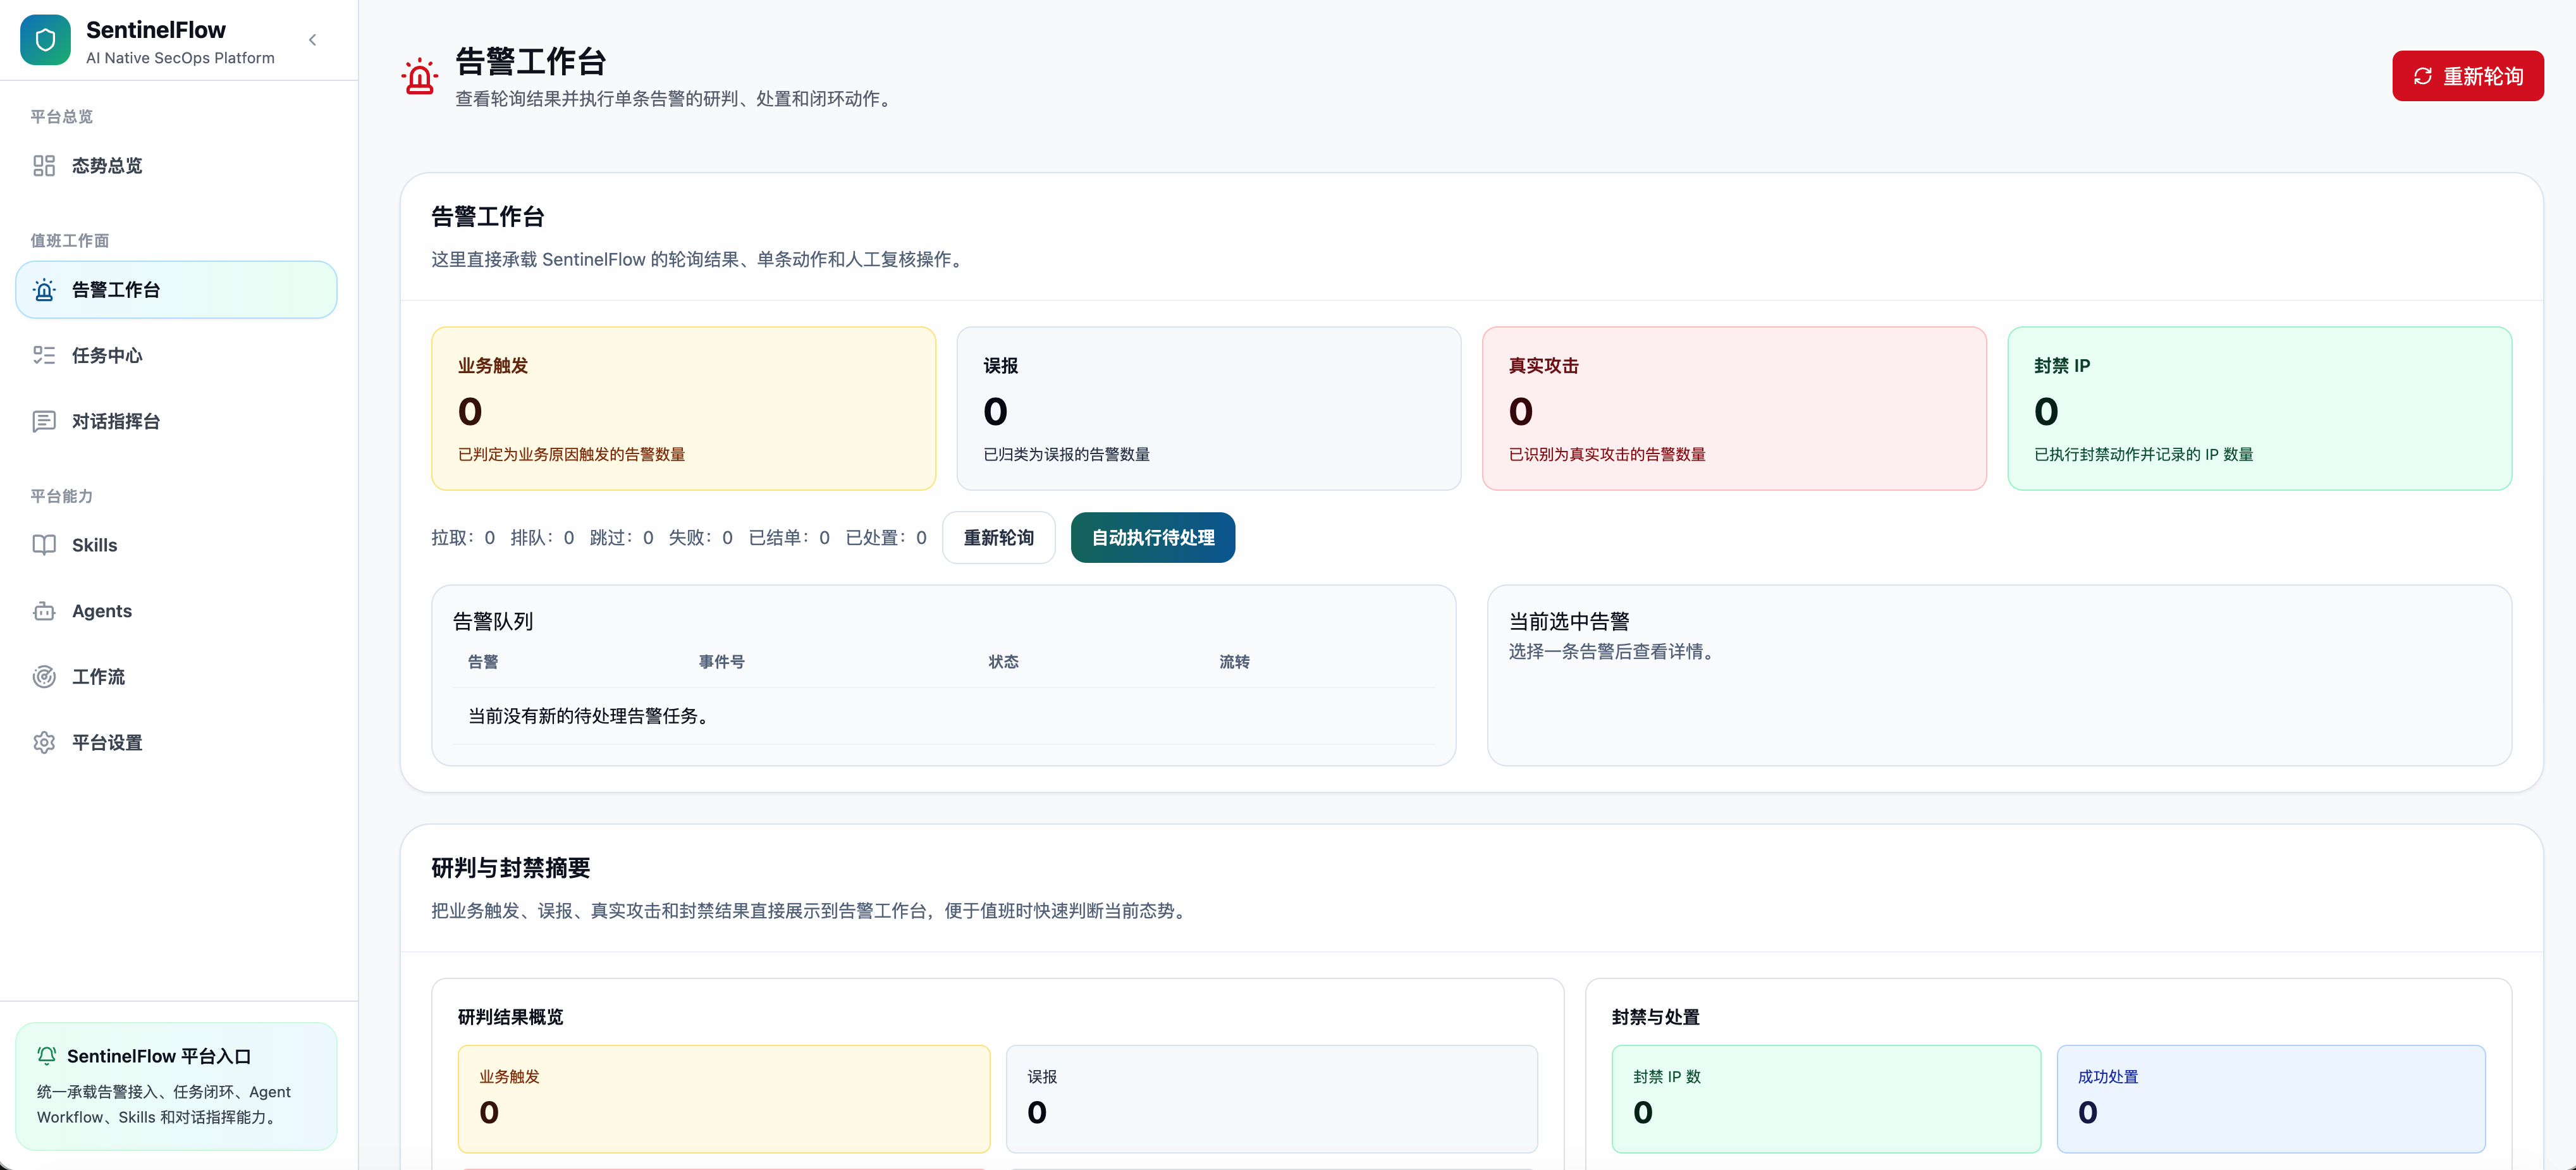Select 告警工作台 in the sidebar
2576x1170 pixels.
coord(177,290)
